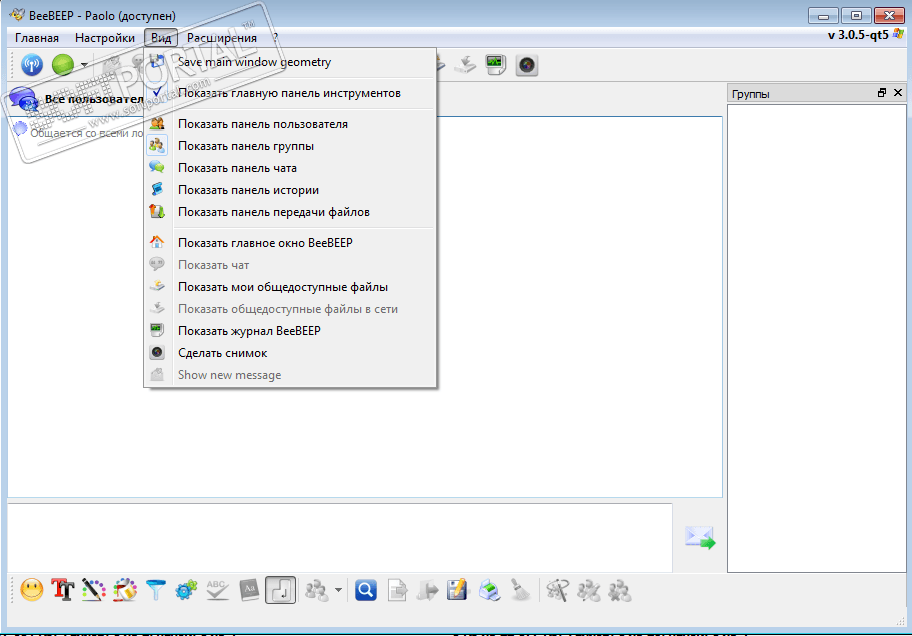Toggle the ABC spell check icon

click(x=218, y=590)
